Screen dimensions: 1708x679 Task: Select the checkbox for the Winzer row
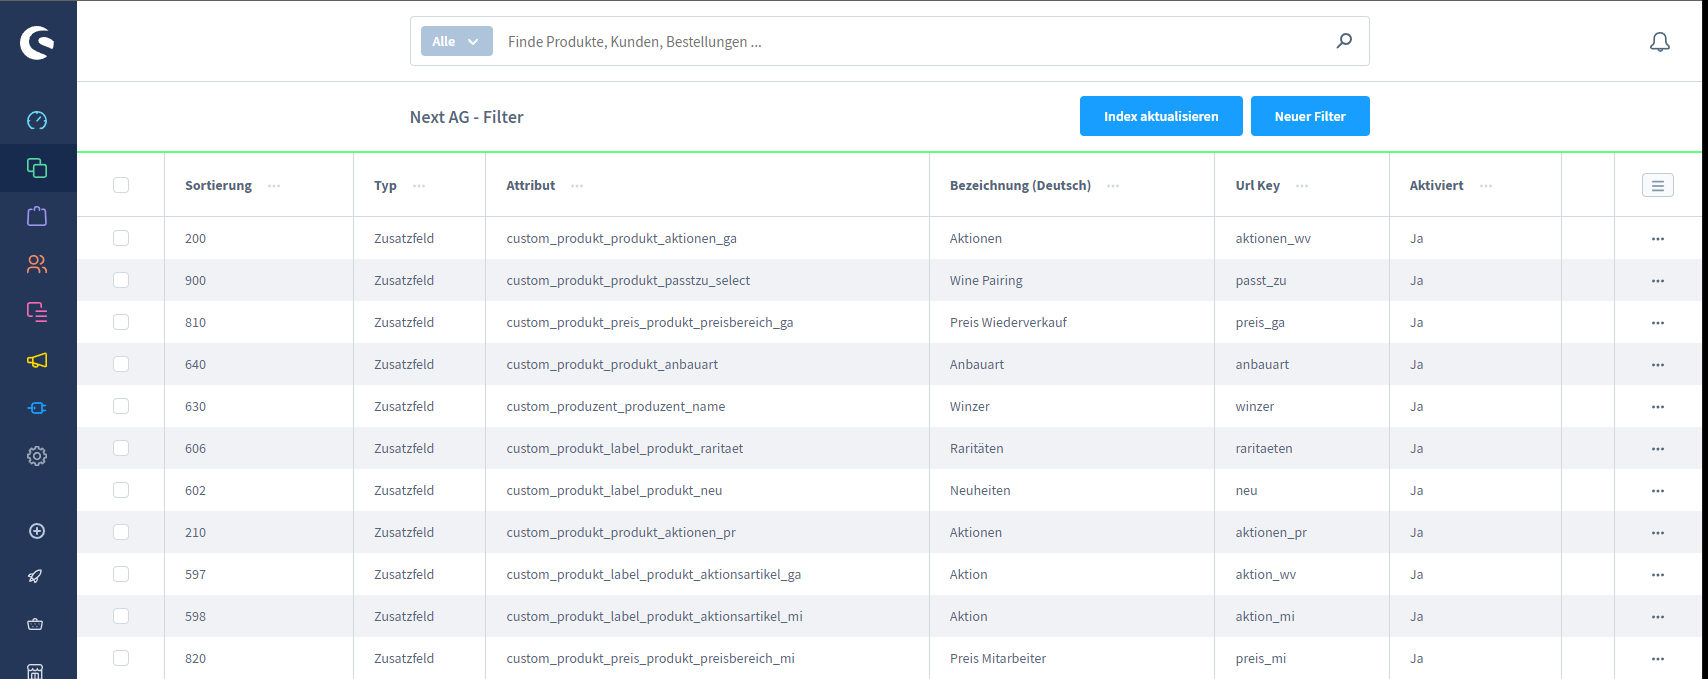[121, 406]
